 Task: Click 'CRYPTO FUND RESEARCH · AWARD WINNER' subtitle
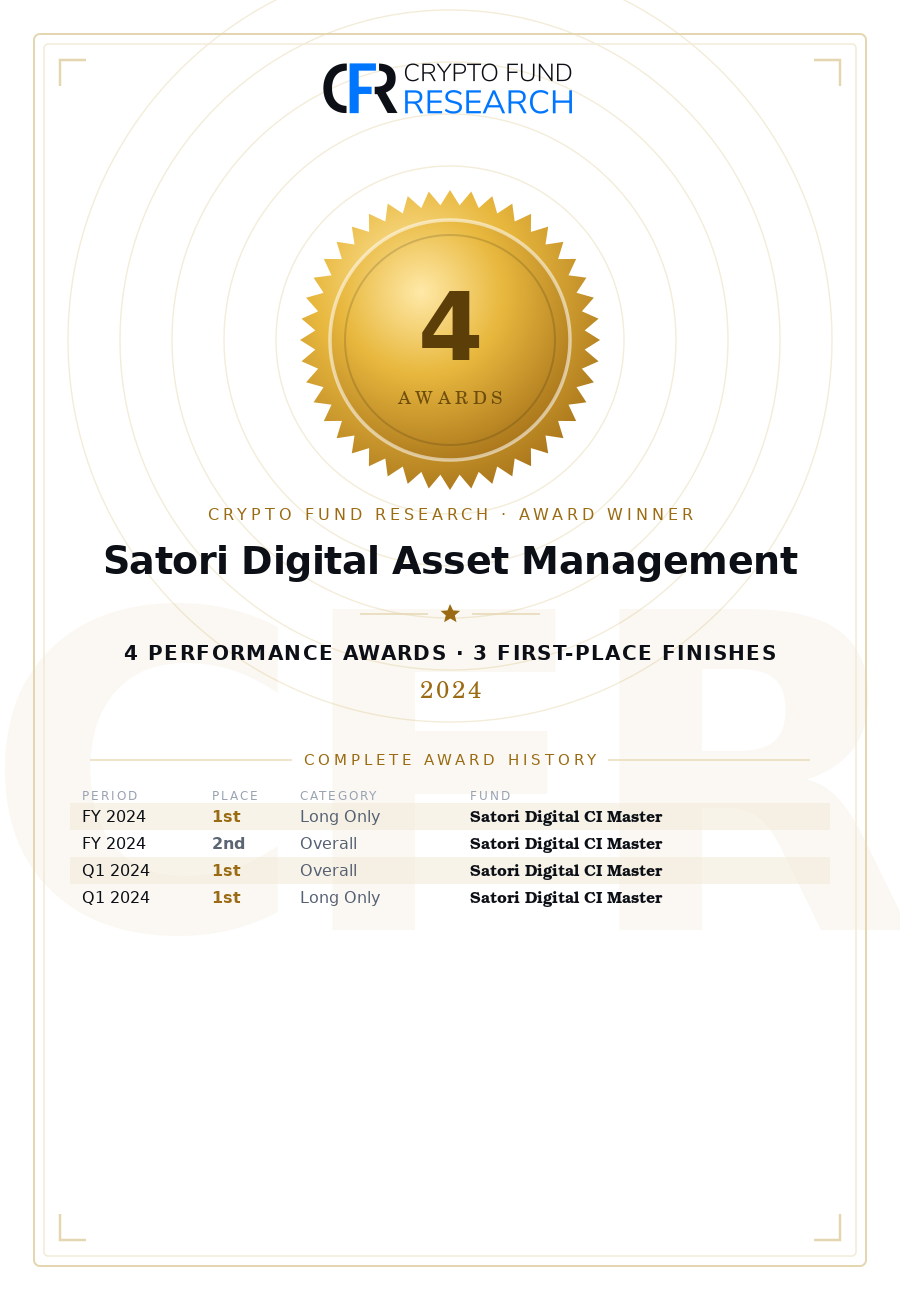tap(450, 515)
